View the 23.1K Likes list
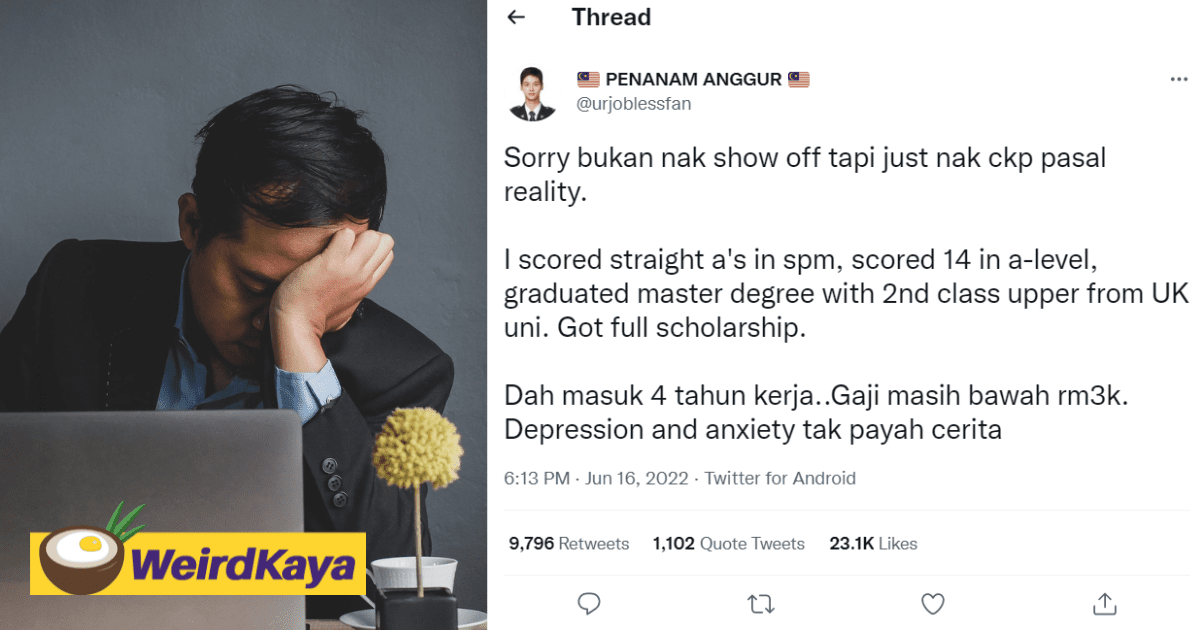 point(873,544)
